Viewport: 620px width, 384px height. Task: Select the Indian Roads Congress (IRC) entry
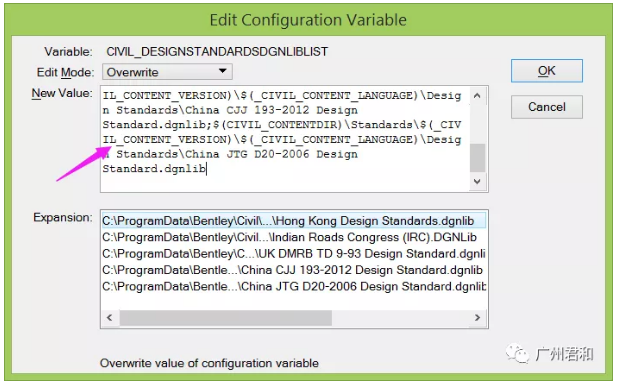(x=294, y=237)
